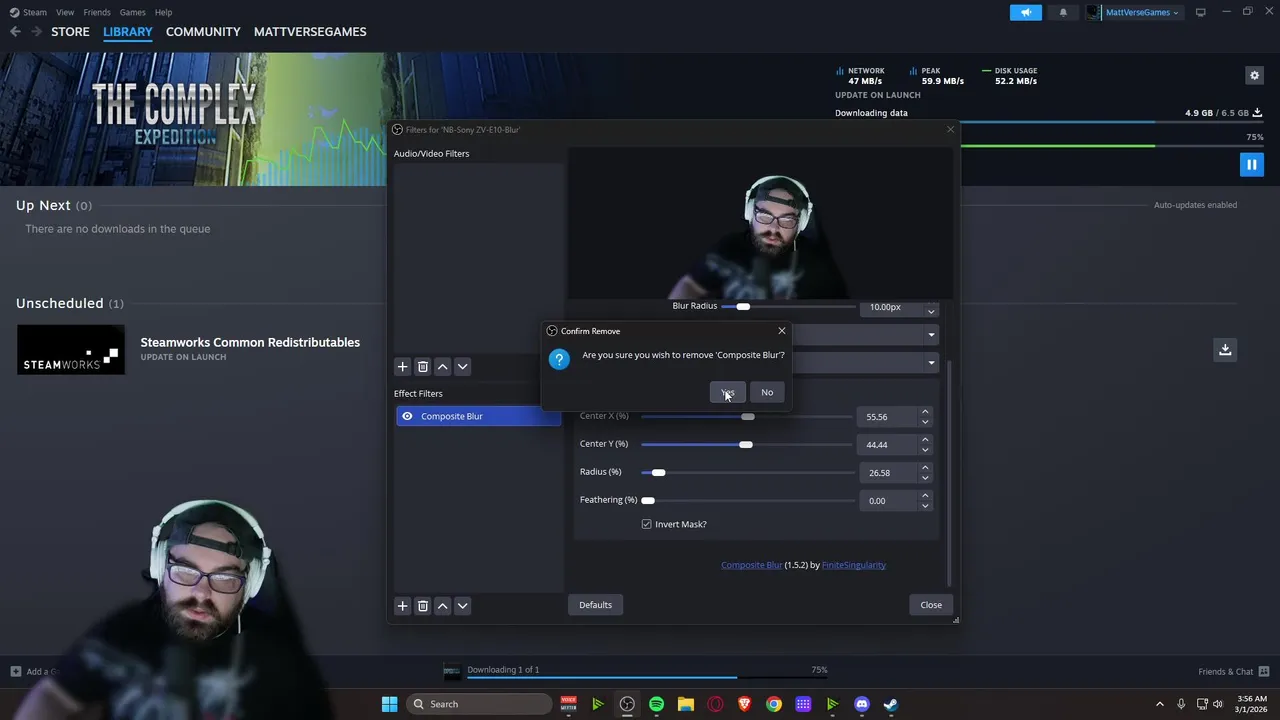
Task: Switch to LIBRARY tab
Action: point(128,32)
